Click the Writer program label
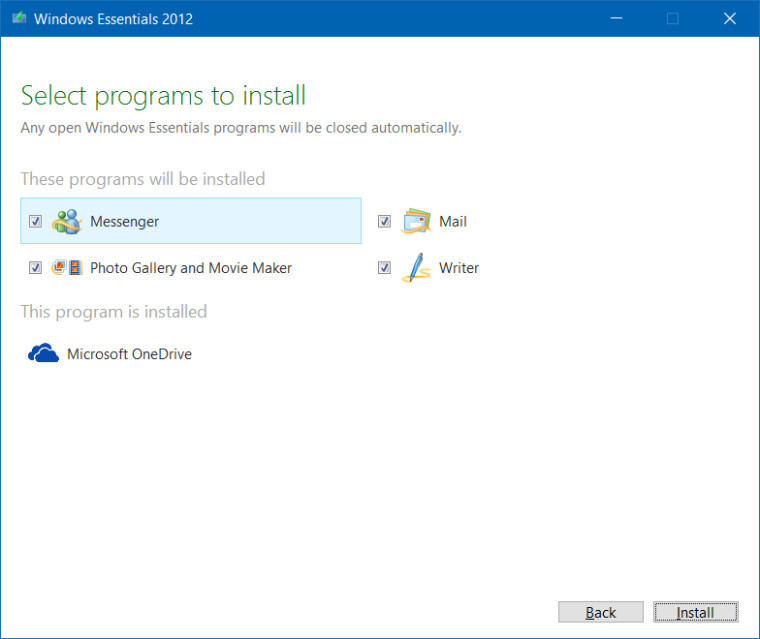Viewport: 760px width, 639px height. click(459, 268)
